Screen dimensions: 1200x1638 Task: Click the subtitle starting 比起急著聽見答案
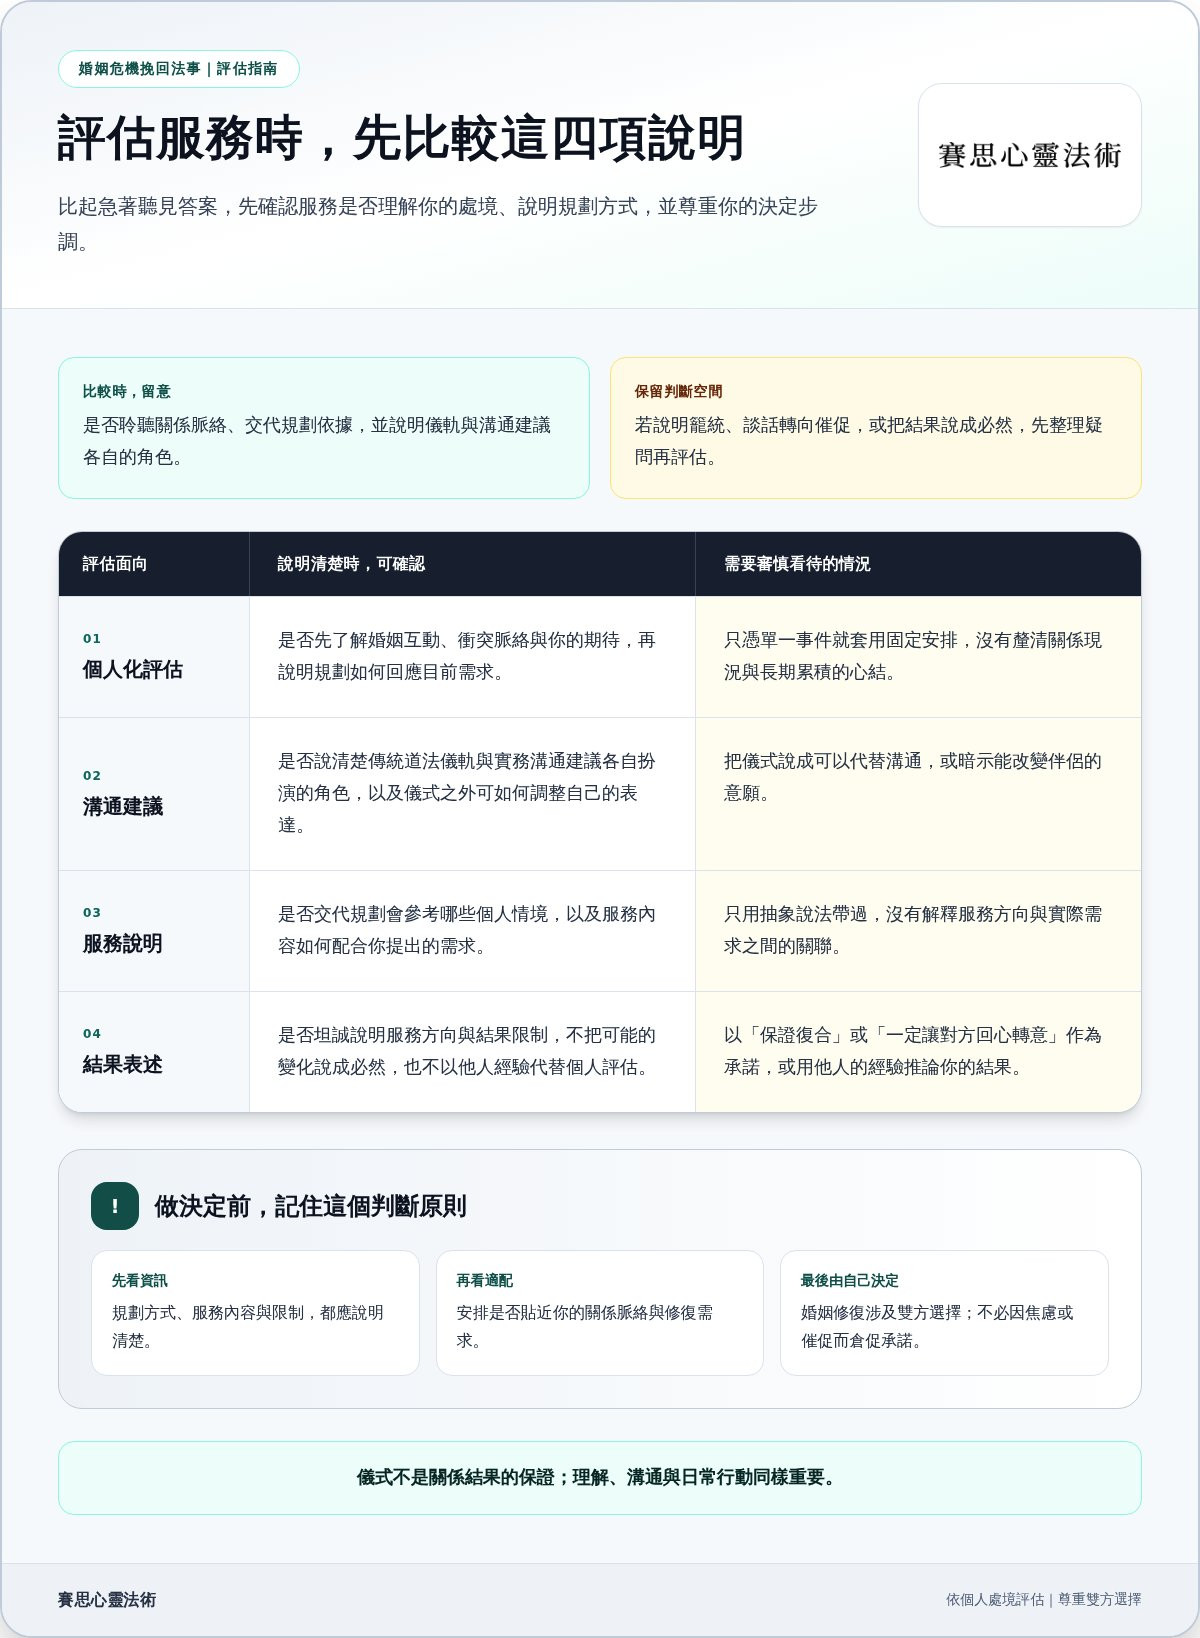coord(438,224)
